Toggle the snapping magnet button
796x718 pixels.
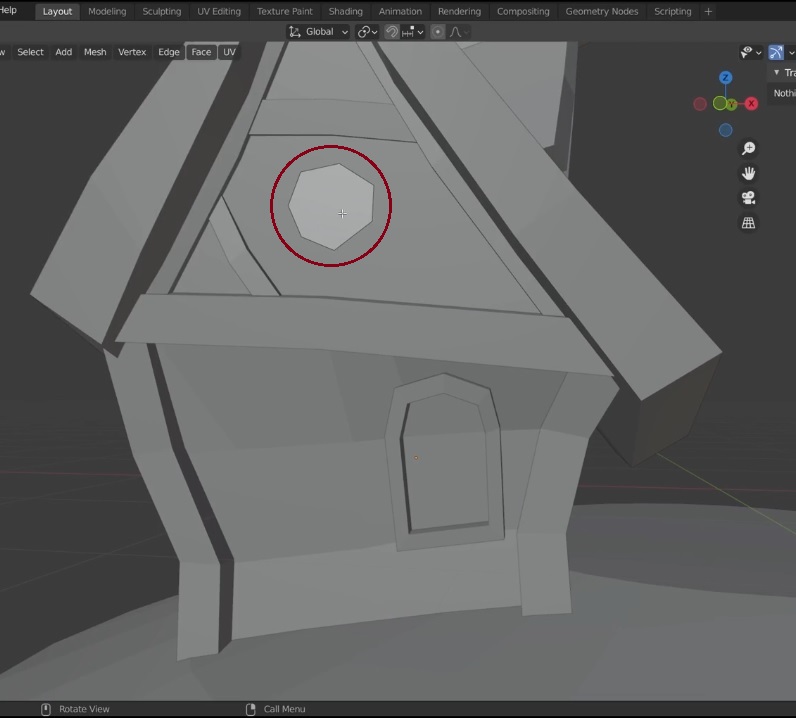(392, 32)
